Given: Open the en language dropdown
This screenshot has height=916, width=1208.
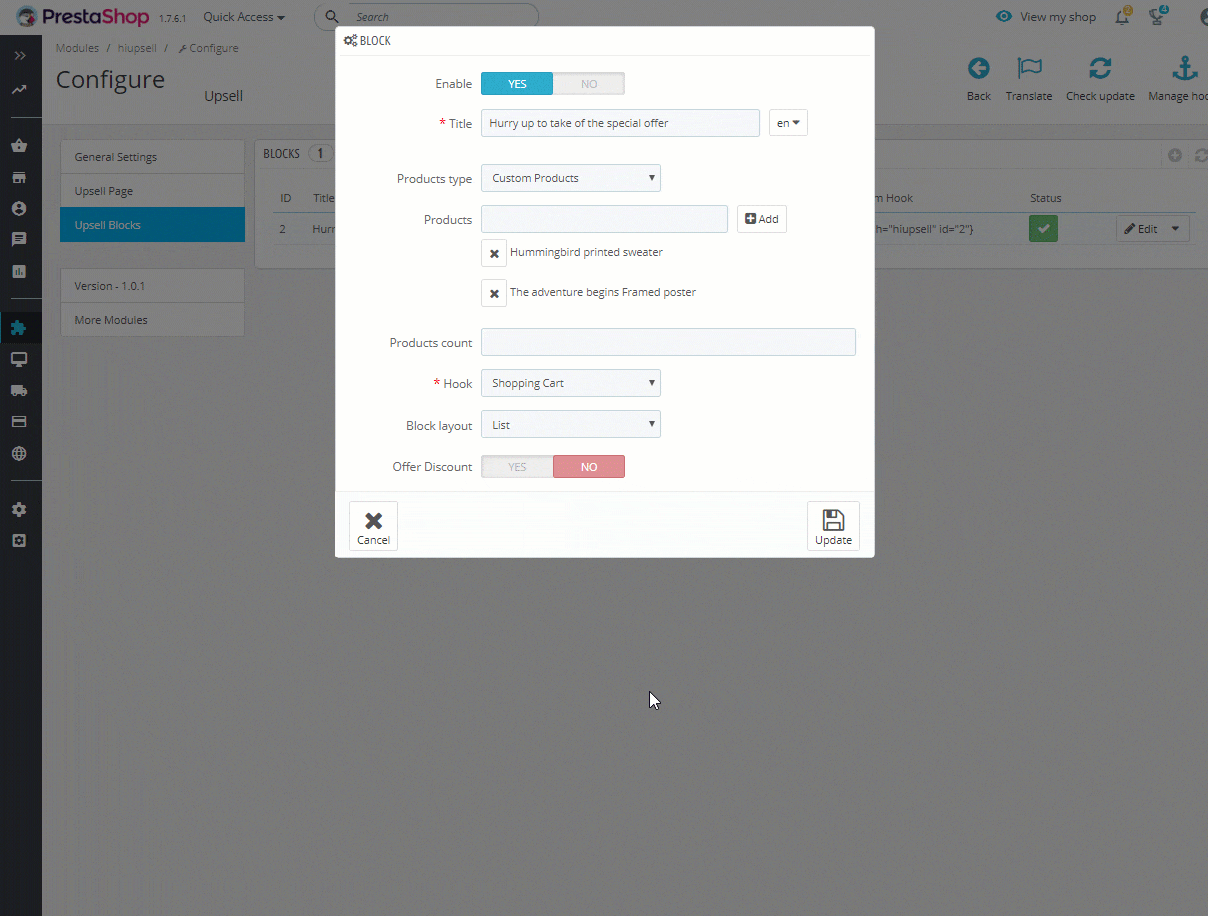Looking at the screenshot, I should click(788, 123).
